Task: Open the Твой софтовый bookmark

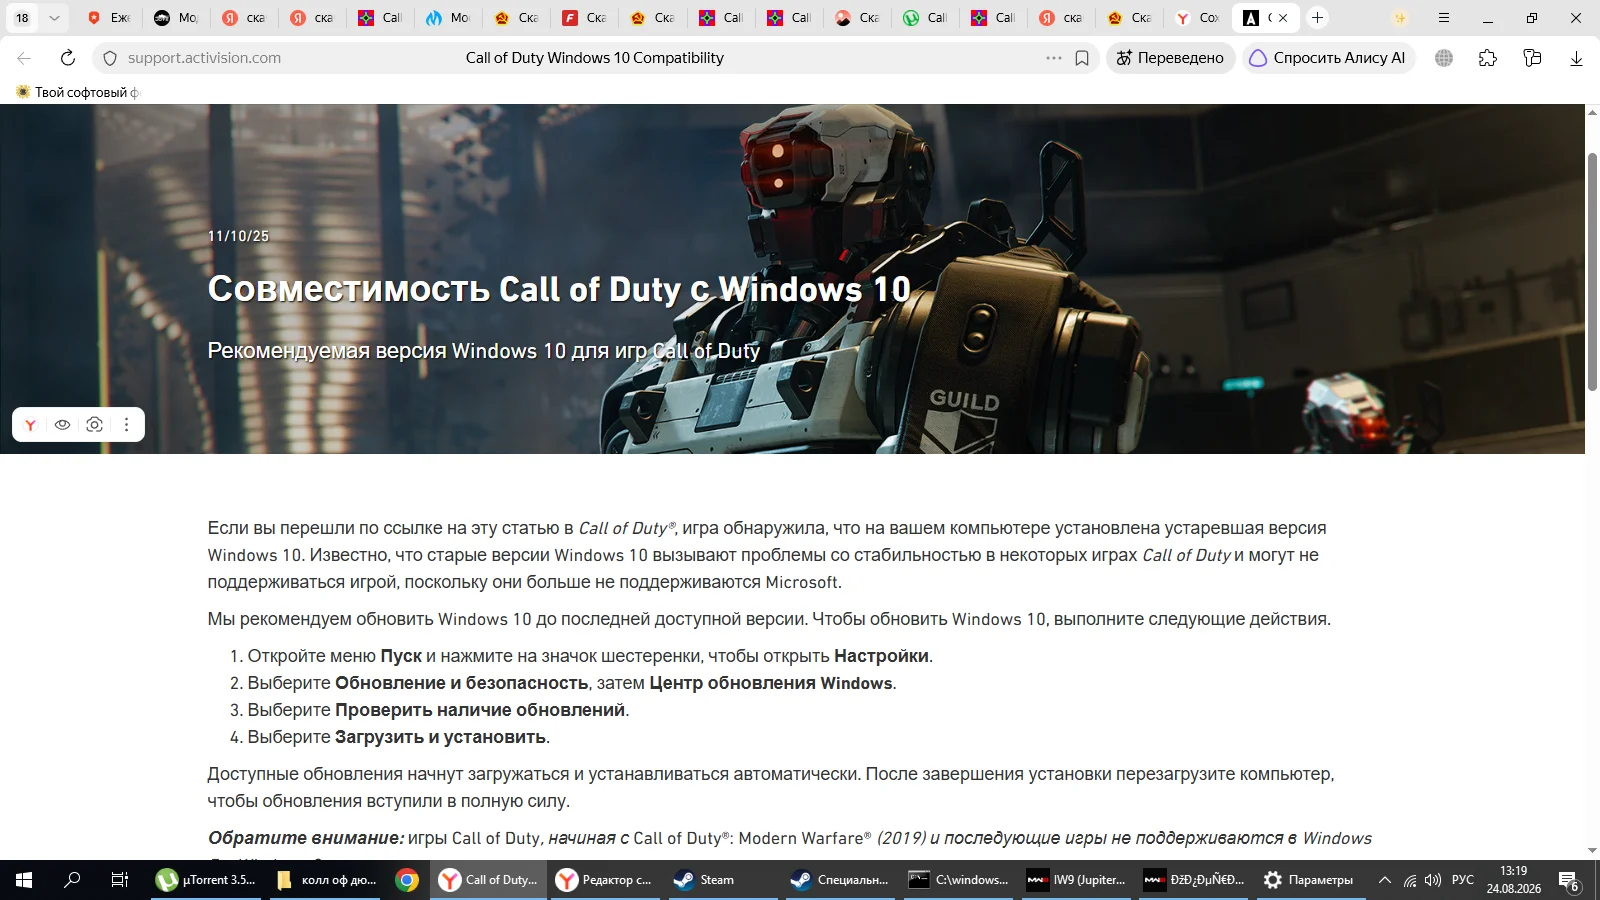Action: [76, 92]
